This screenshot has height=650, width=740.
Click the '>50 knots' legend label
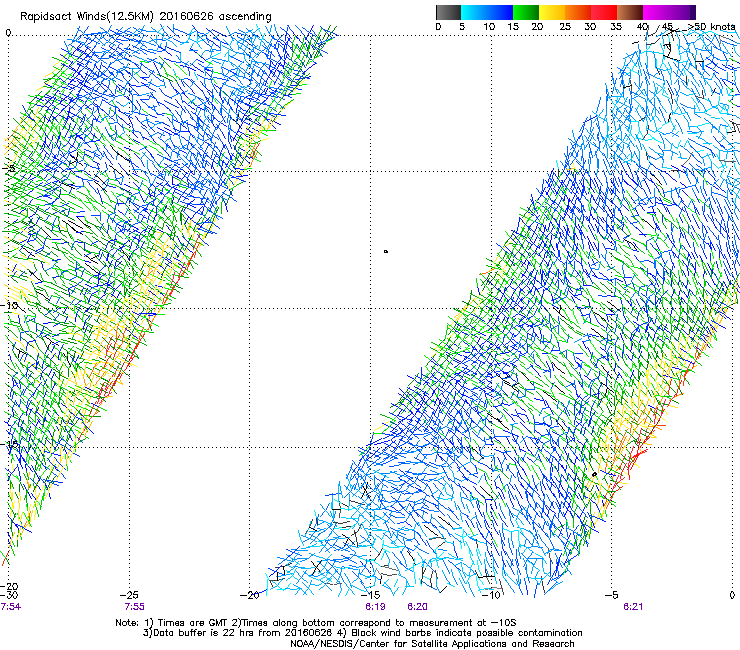click(711, 26)
